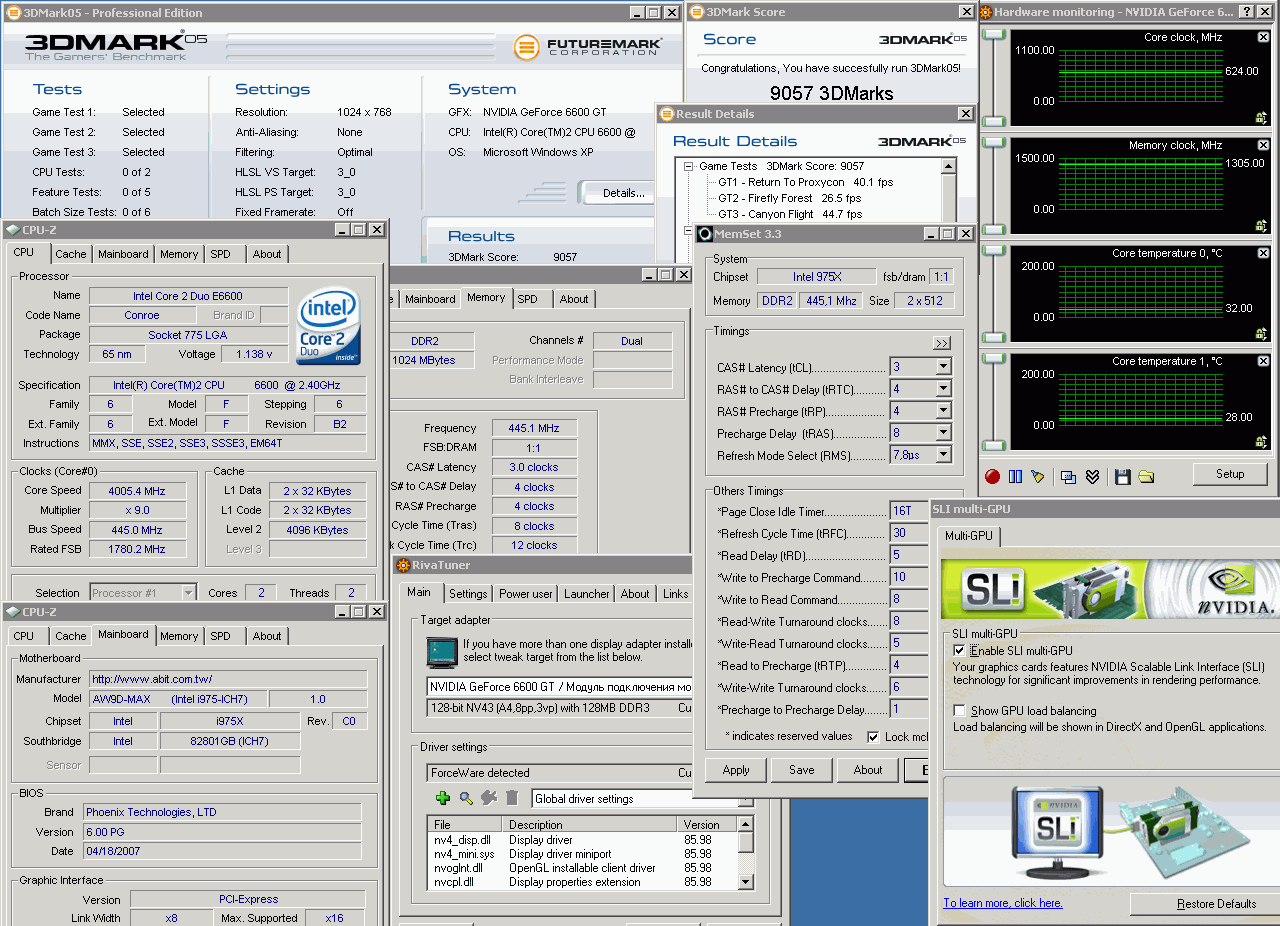The height and width of the screenshot is (926, 1280).
Task: Click the abit manufacturer URL field
Action: pyautogui.click(x=227, y=679)
